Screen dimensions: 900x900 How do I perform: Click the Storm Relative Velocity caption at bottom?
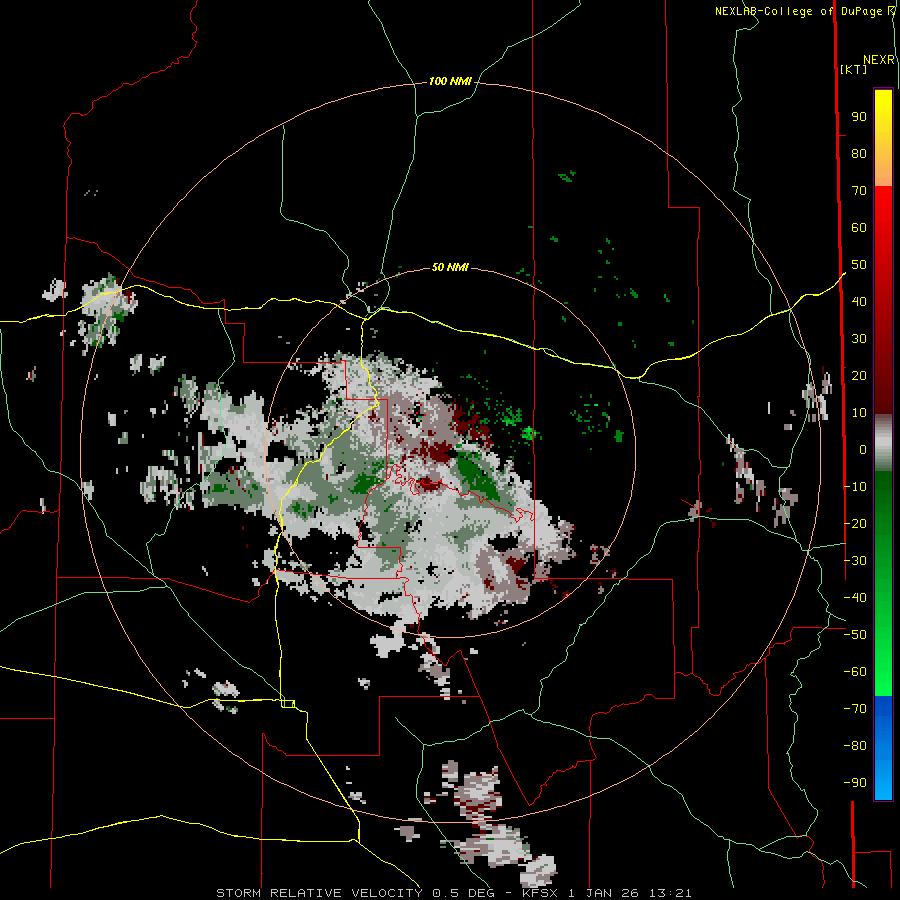pos(453,893)
